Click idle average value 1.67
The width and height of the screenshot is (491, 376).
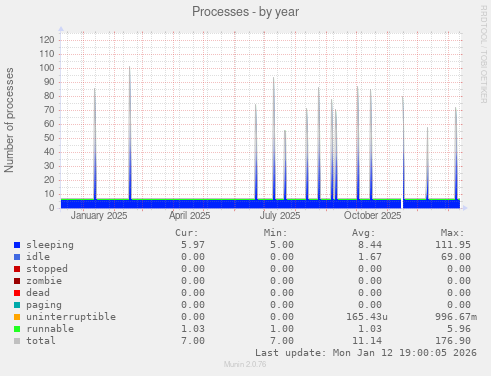point(370,257)
